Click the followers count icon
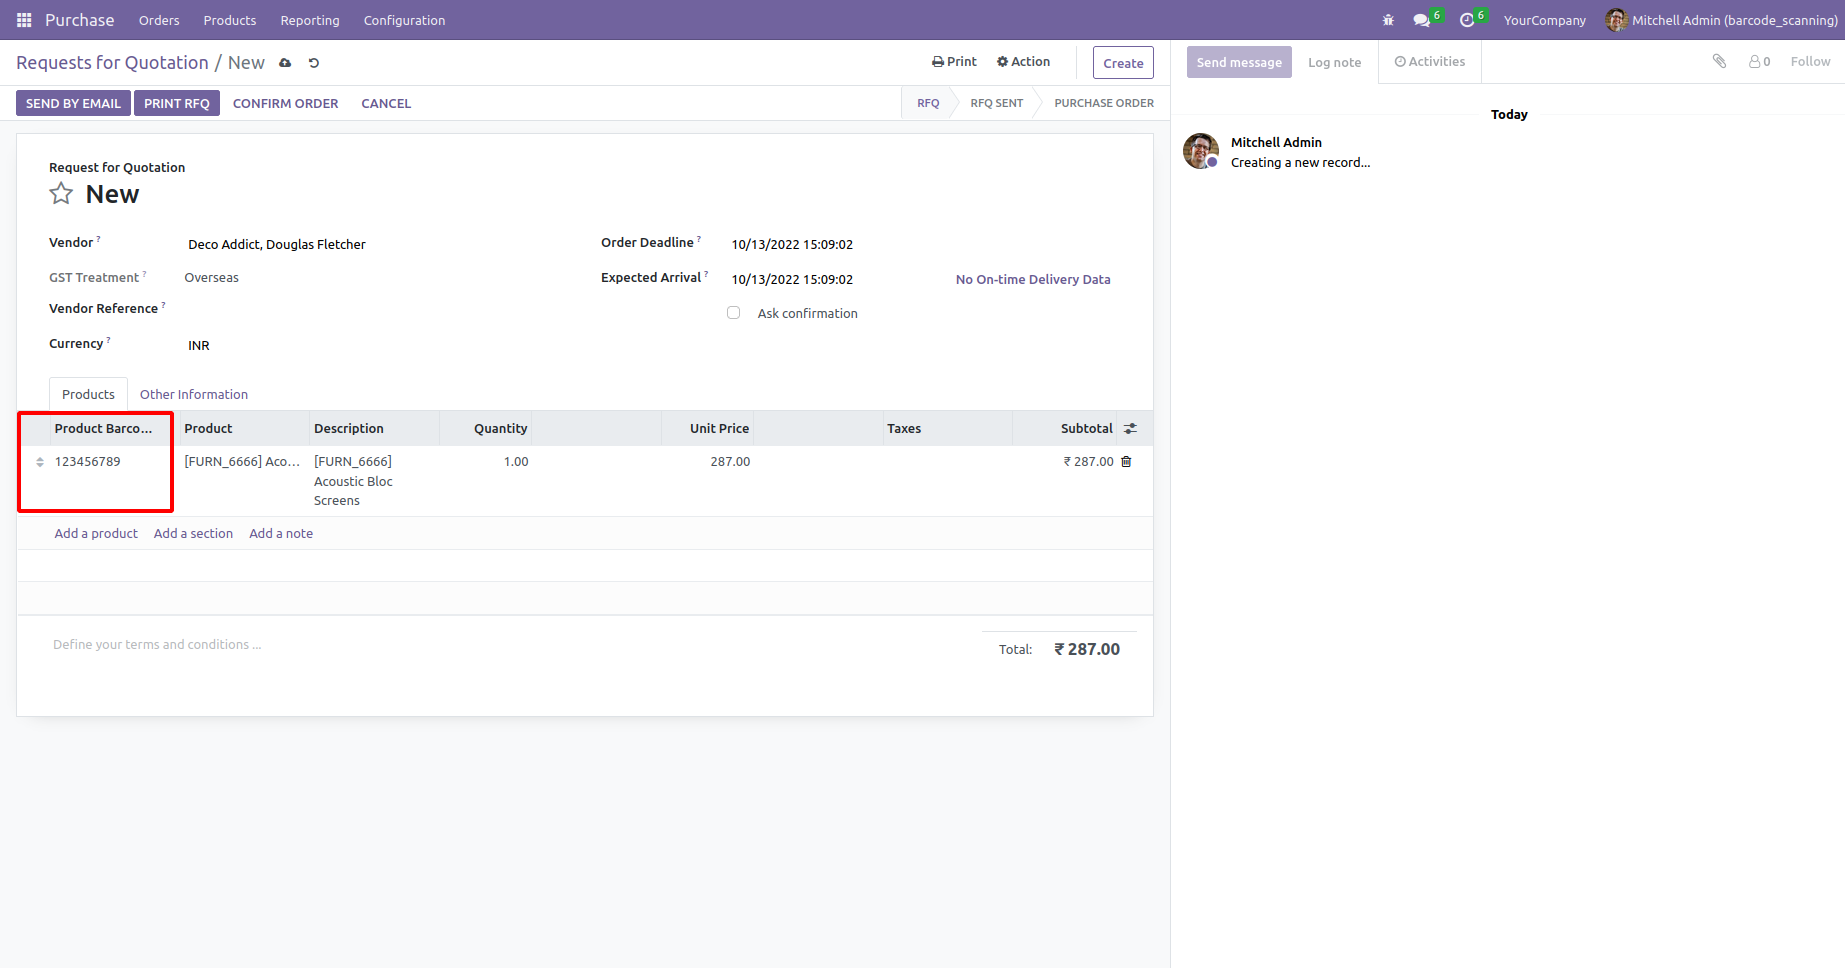The width and height of the screenshot is (1845, 968). point(1759,62)
